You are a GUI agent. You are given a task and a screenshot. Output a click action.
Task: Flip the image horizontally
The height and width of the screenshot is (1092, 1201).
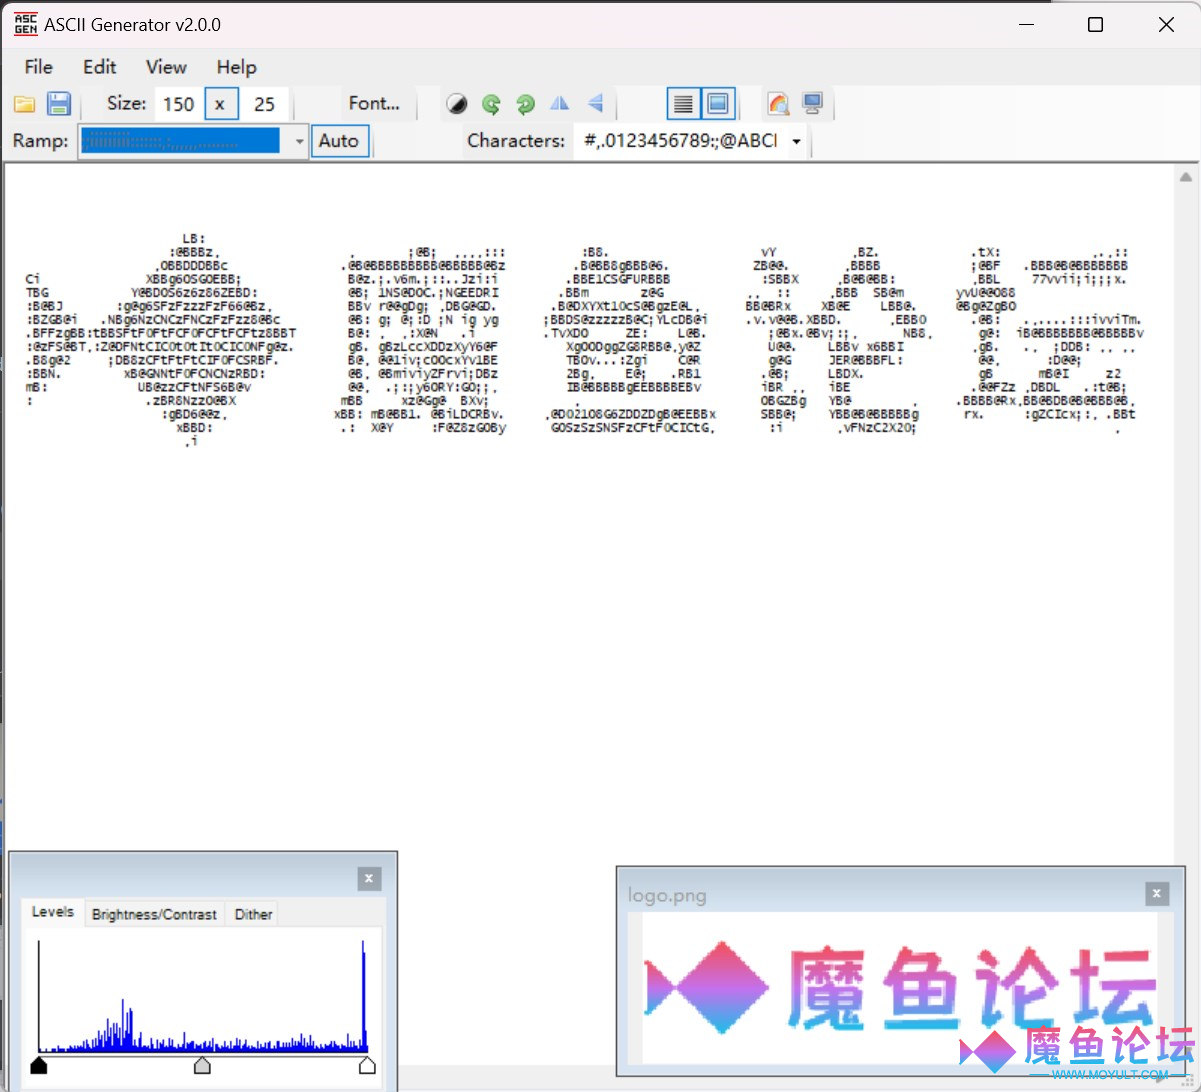tap(560, 103)
